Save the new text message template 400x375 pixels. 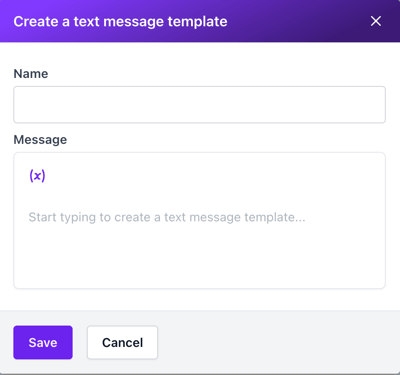(x=43, y=342)
